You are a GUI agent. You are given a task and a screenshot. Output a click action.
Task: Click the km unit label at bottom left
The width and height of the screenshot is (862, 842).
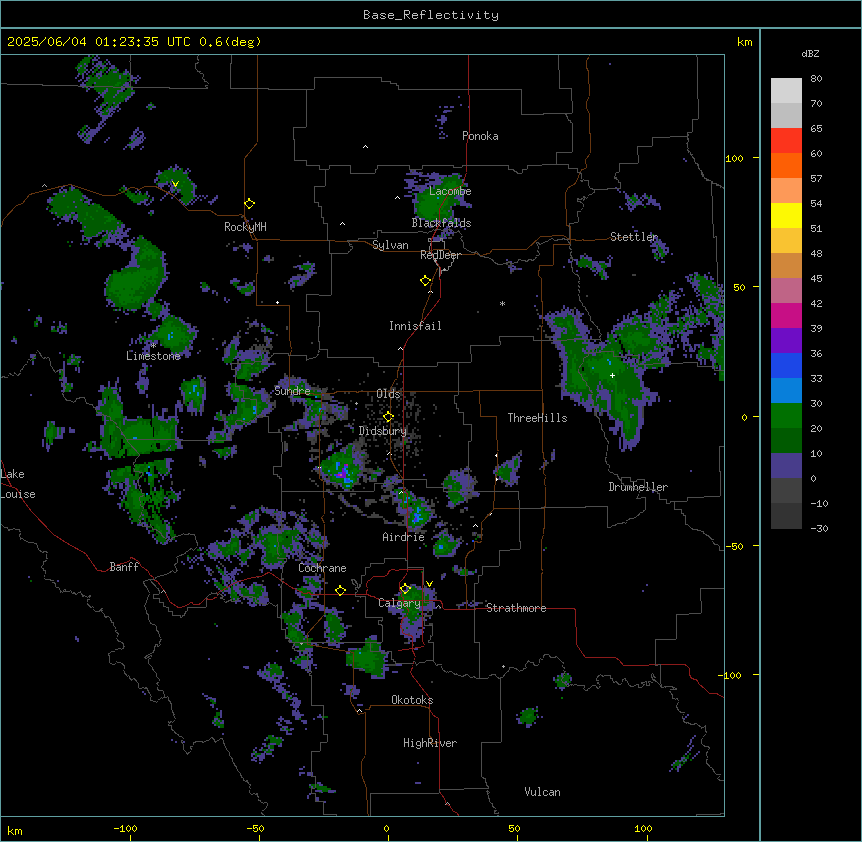[x=15, y=830]
